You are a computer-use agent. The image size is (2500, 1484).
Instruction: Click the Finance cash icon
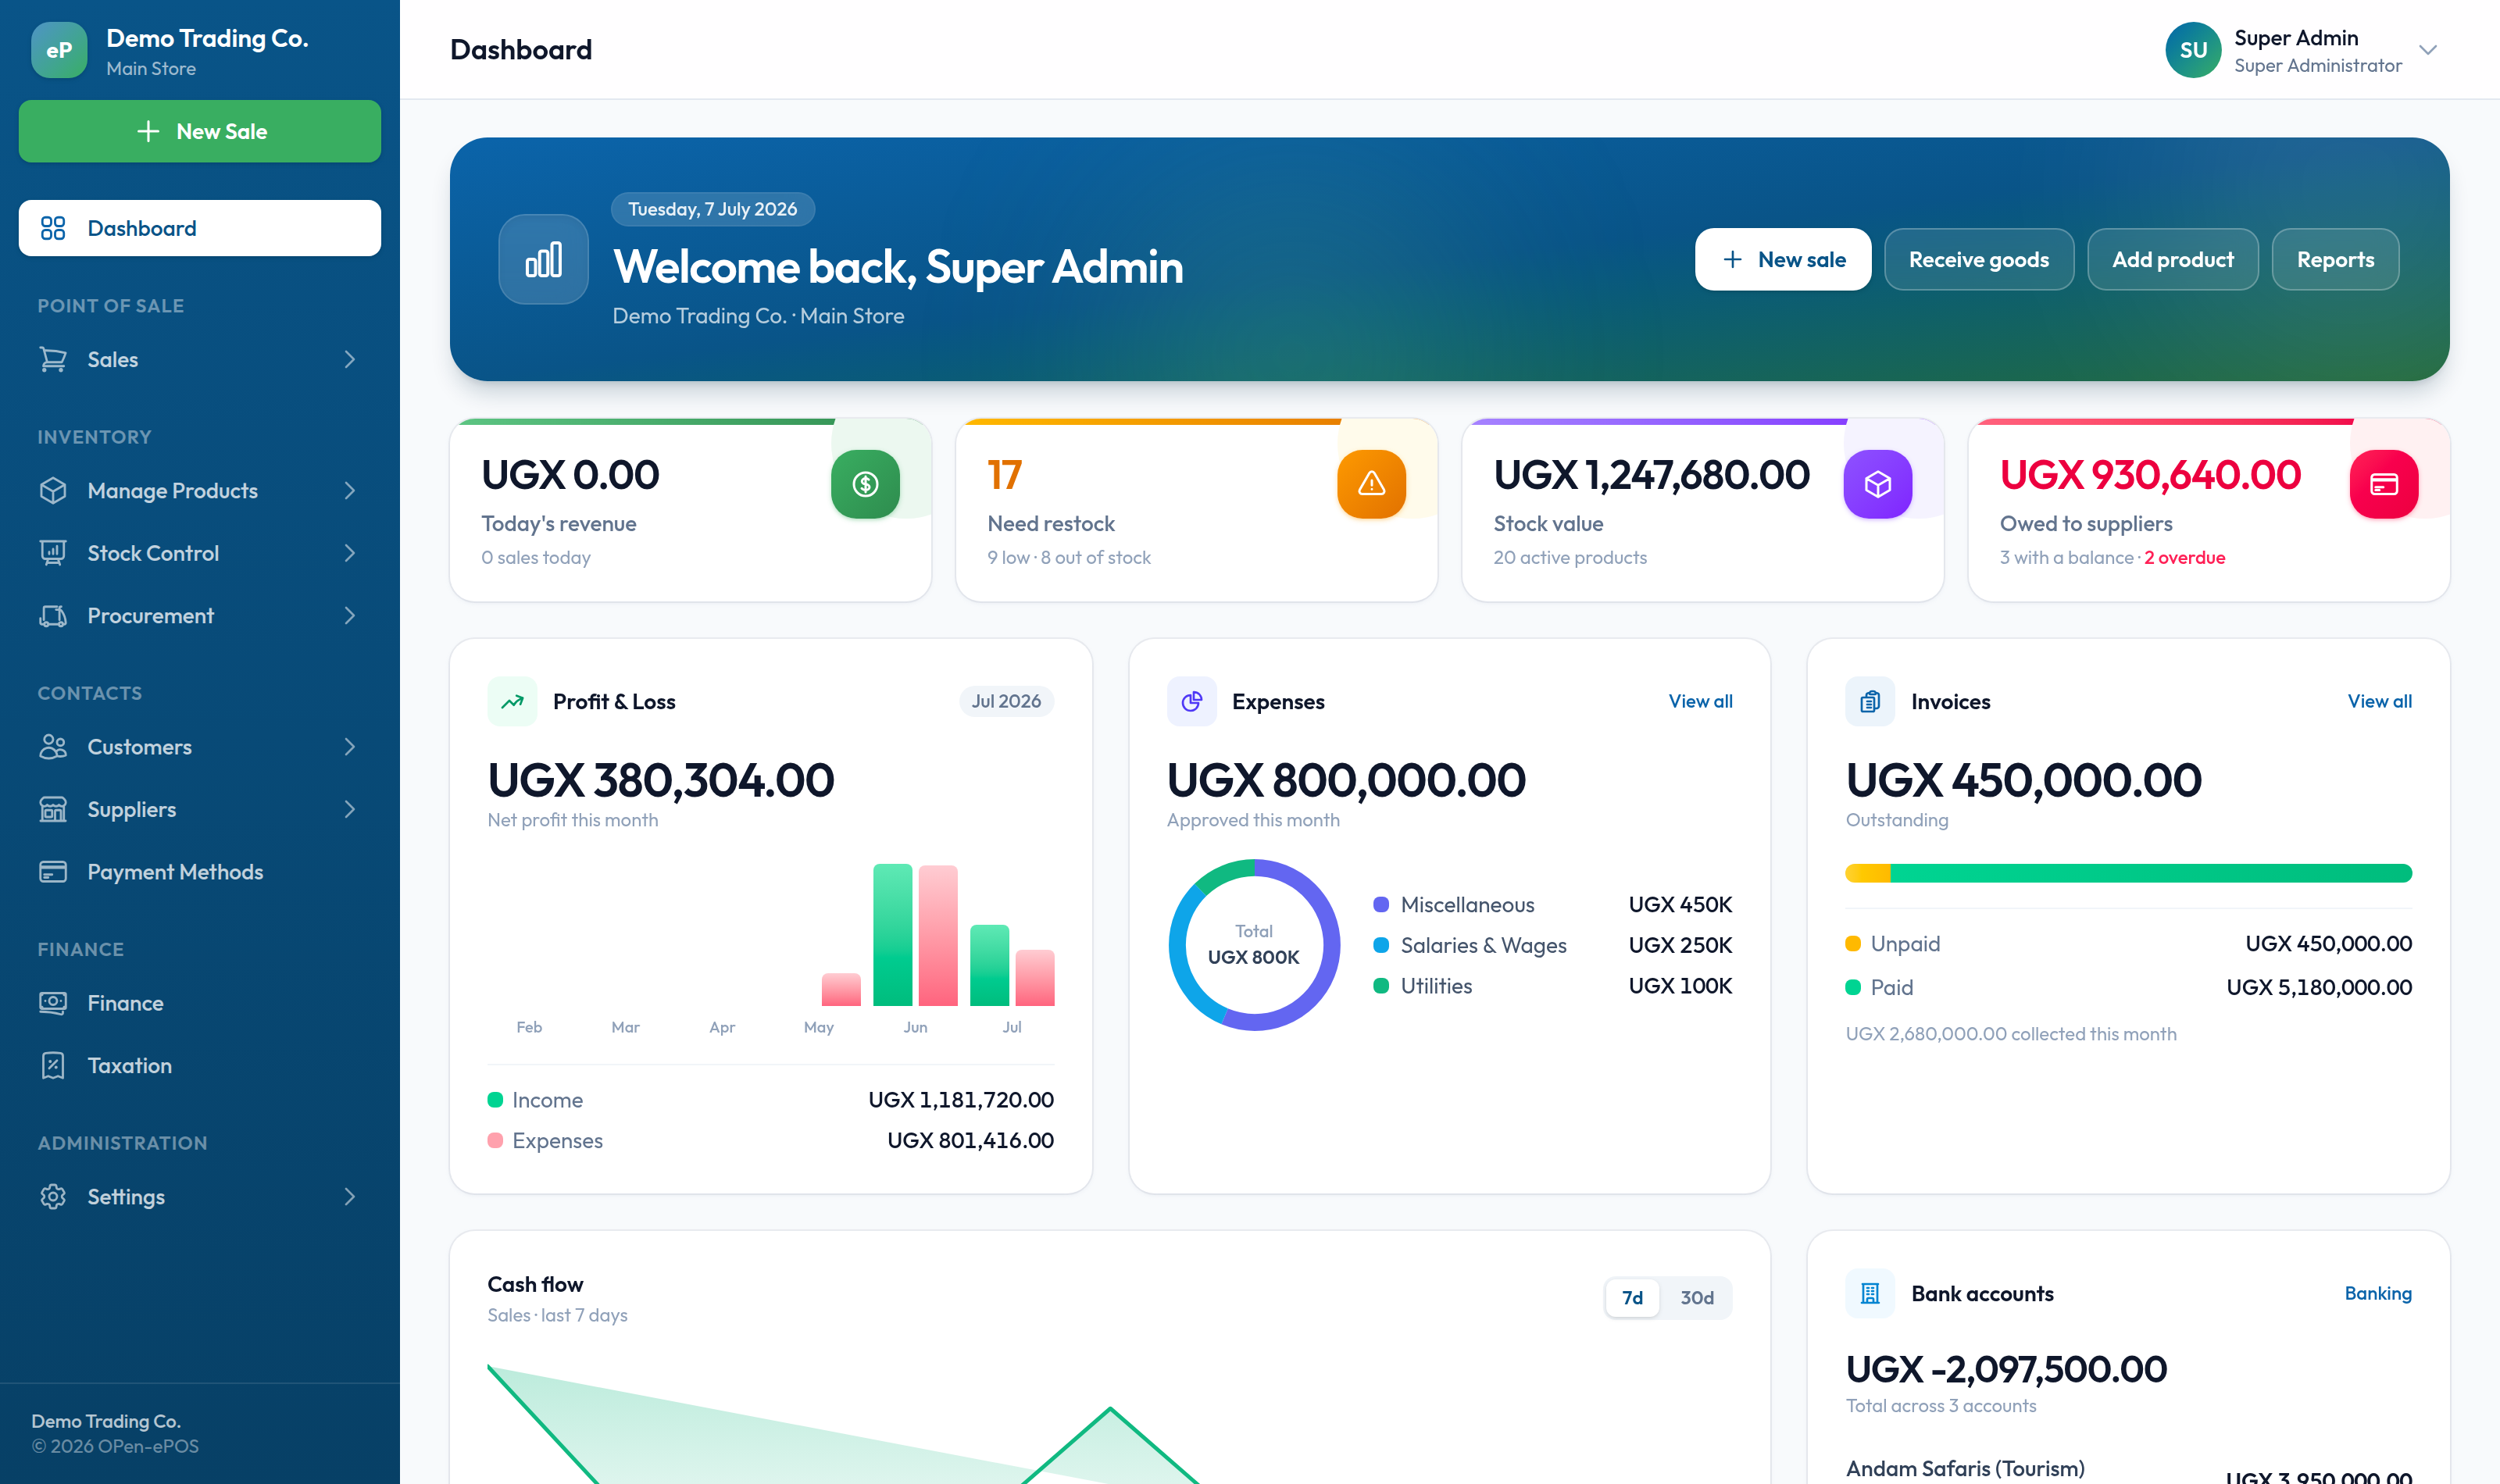click(x=53, y=1003)
